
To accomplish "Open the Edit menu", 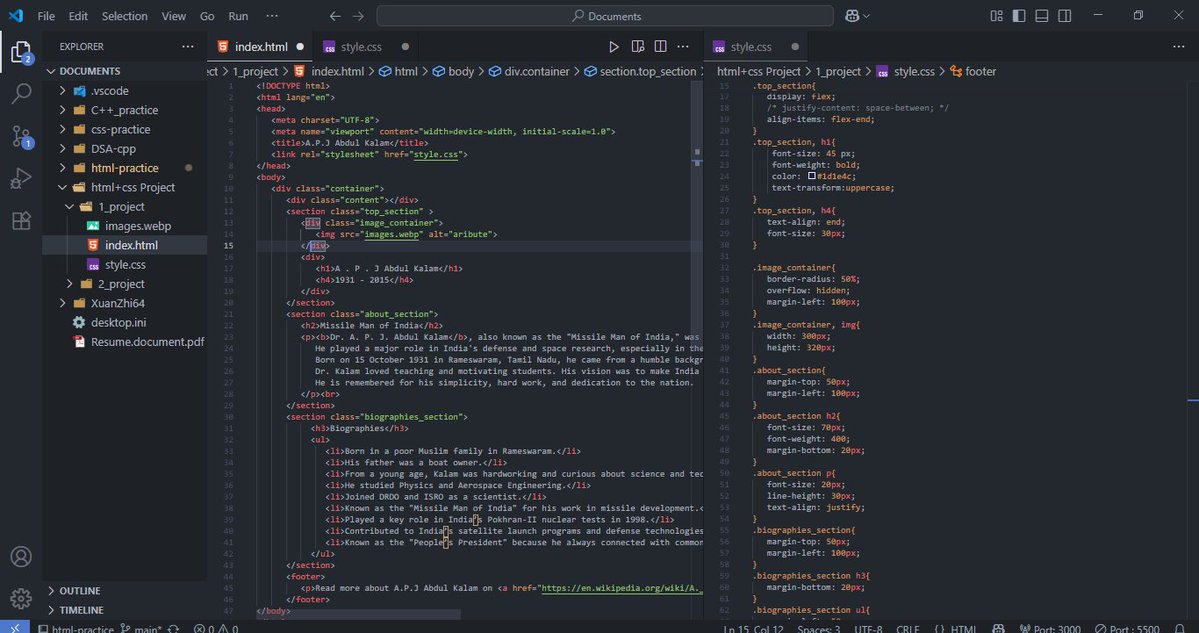I will point(78,16).
